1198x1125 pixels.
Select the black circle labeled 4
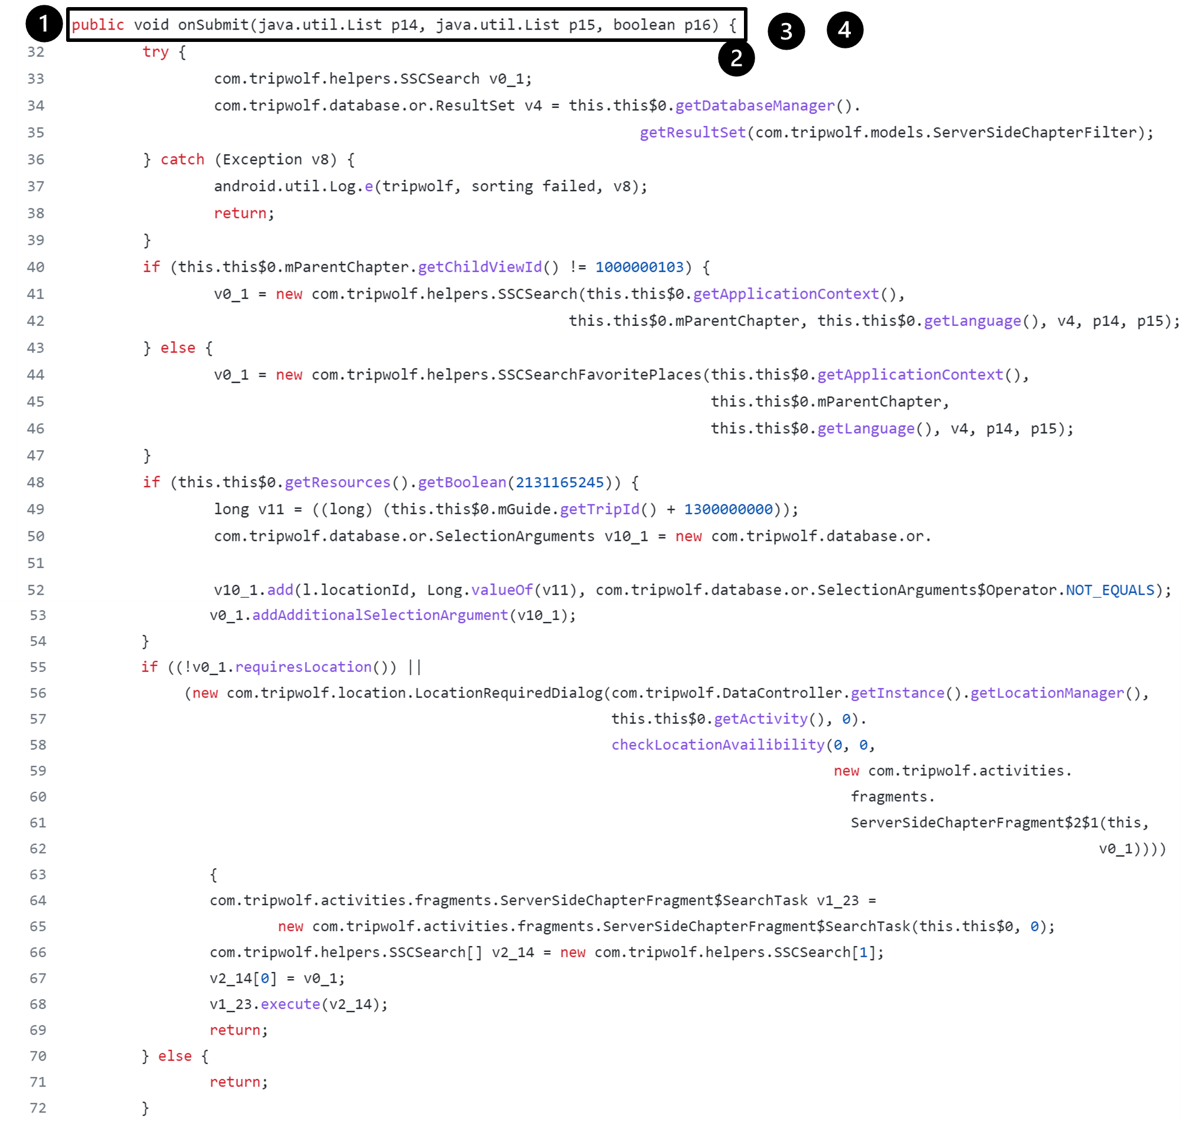point(845,30)
